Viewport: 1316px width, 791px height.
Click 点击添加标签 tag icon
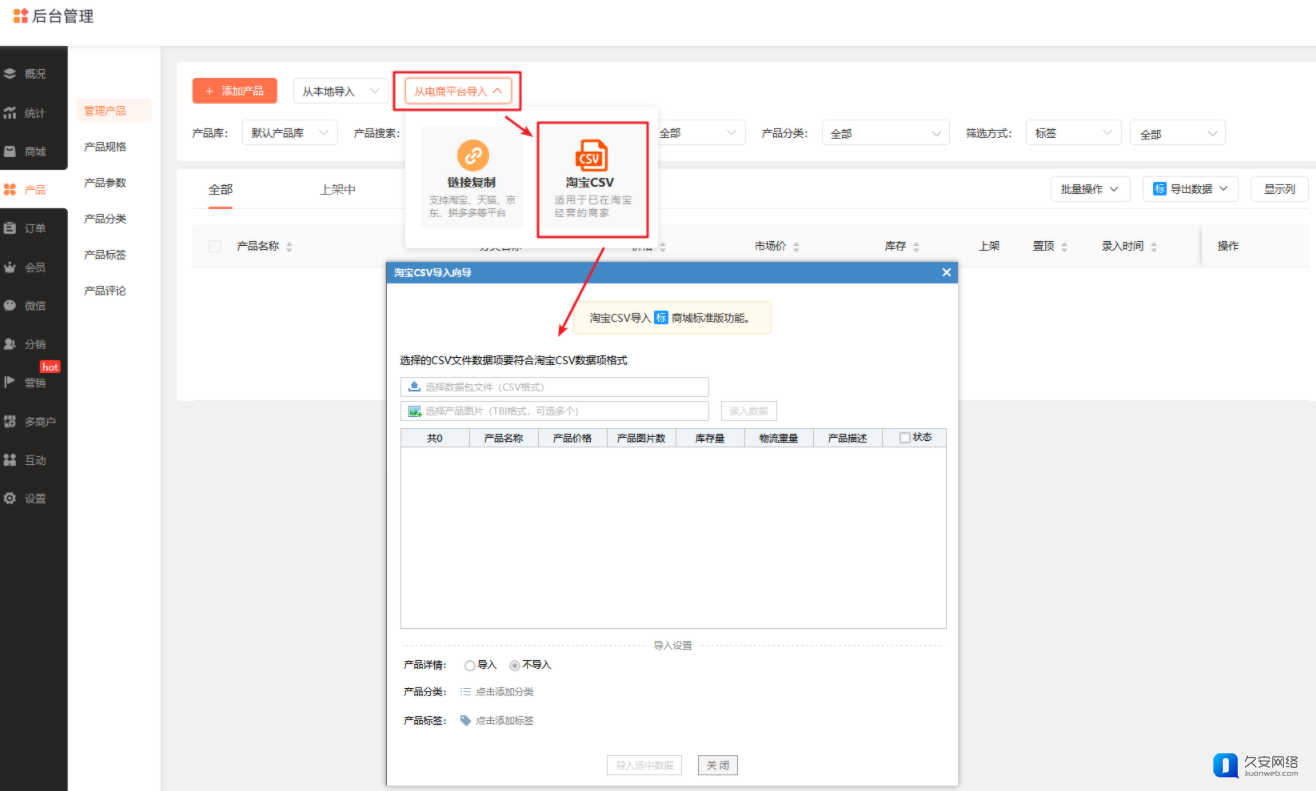pyautogui.click(x=465, y=721)
